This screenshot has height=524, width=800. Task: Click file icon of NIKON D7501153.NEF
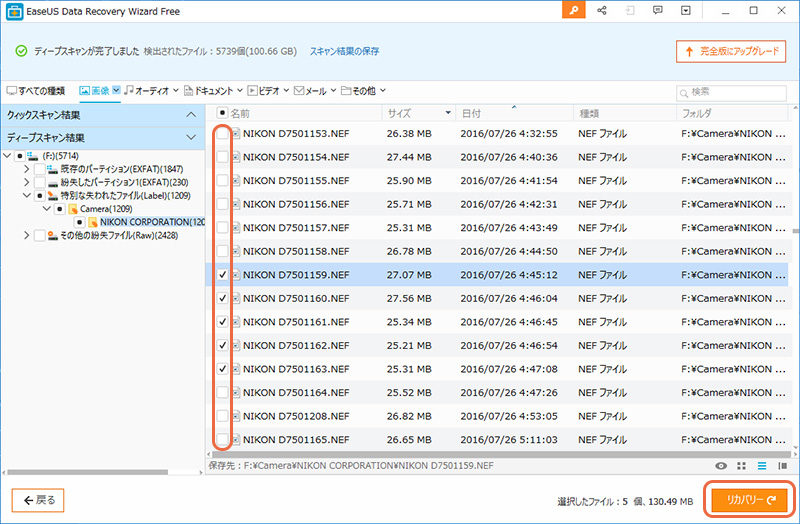tap(236, 134)
